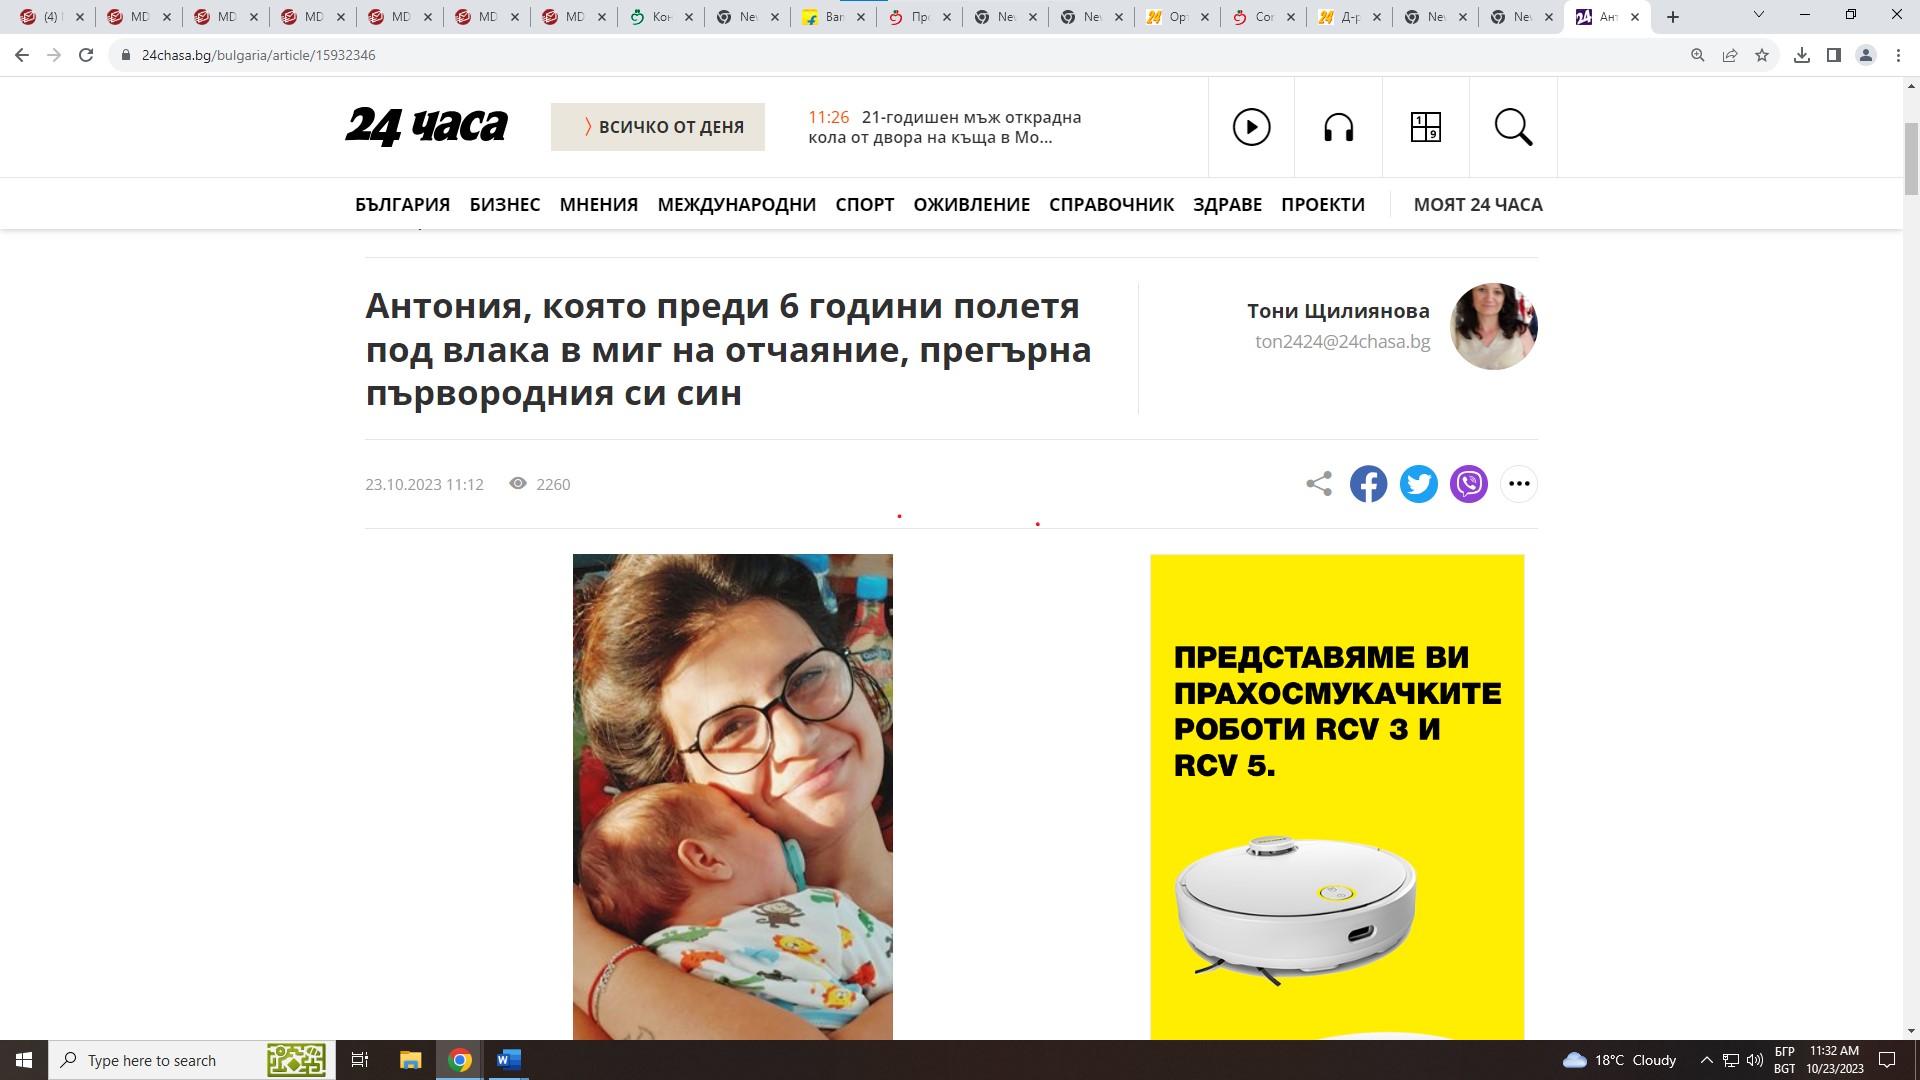Open Chrome three-dot menu

pyautogui.click(x=1898, y=55)
